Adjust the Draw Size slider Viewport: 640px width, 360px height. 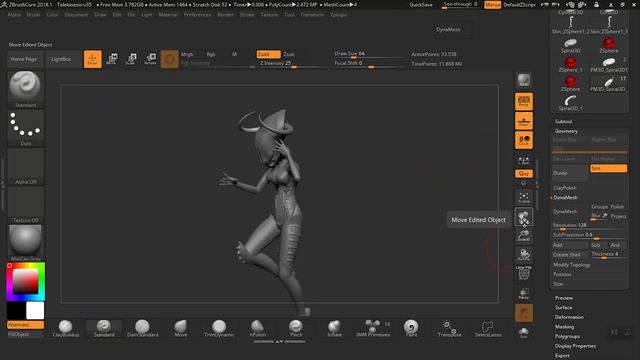coord(369,54)
